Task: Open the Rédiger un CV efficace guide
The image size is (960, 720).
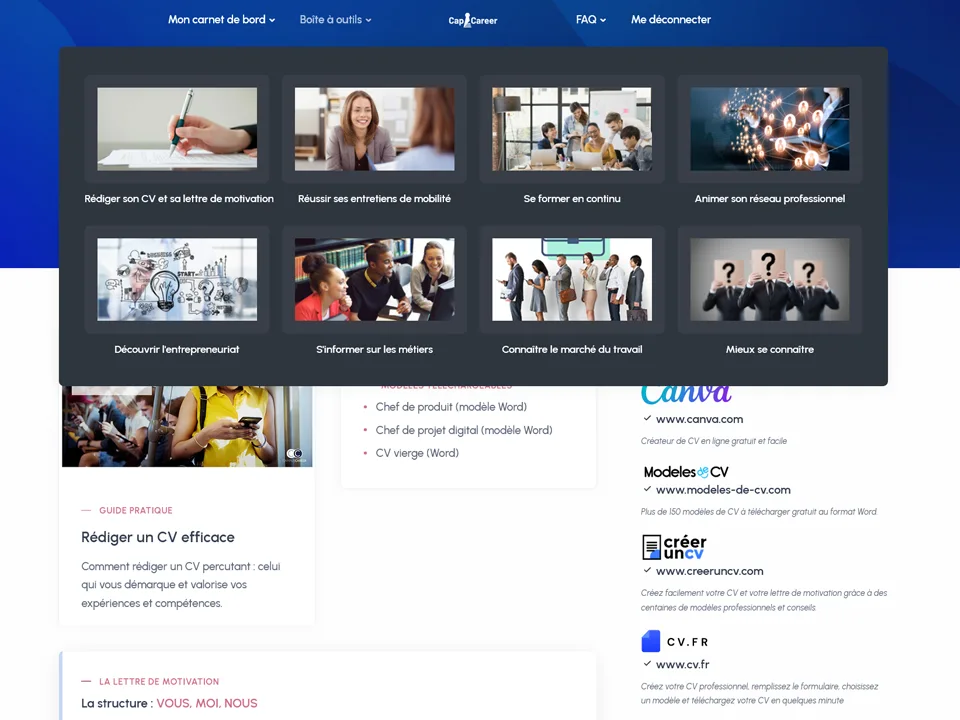Action: coord(158,537)
